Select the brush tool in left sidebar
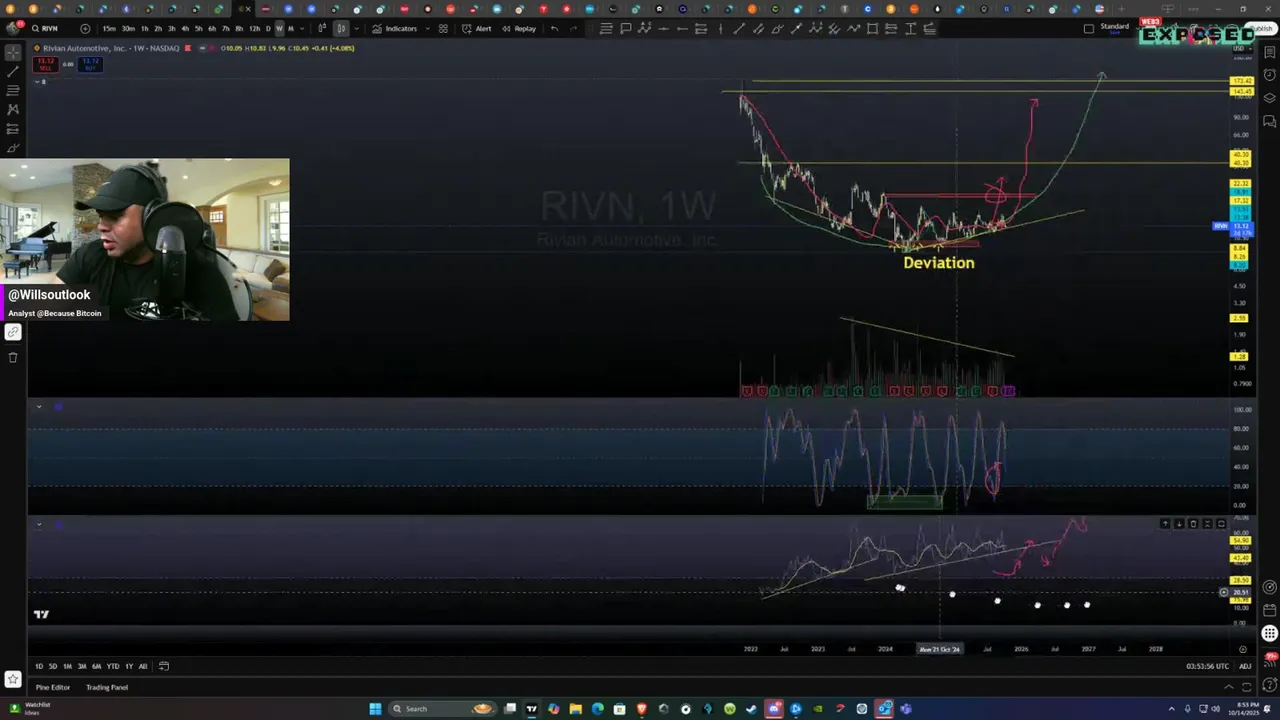Viewport: 1280px width, 720px height. pyautogui.click(x=13, y=148)
